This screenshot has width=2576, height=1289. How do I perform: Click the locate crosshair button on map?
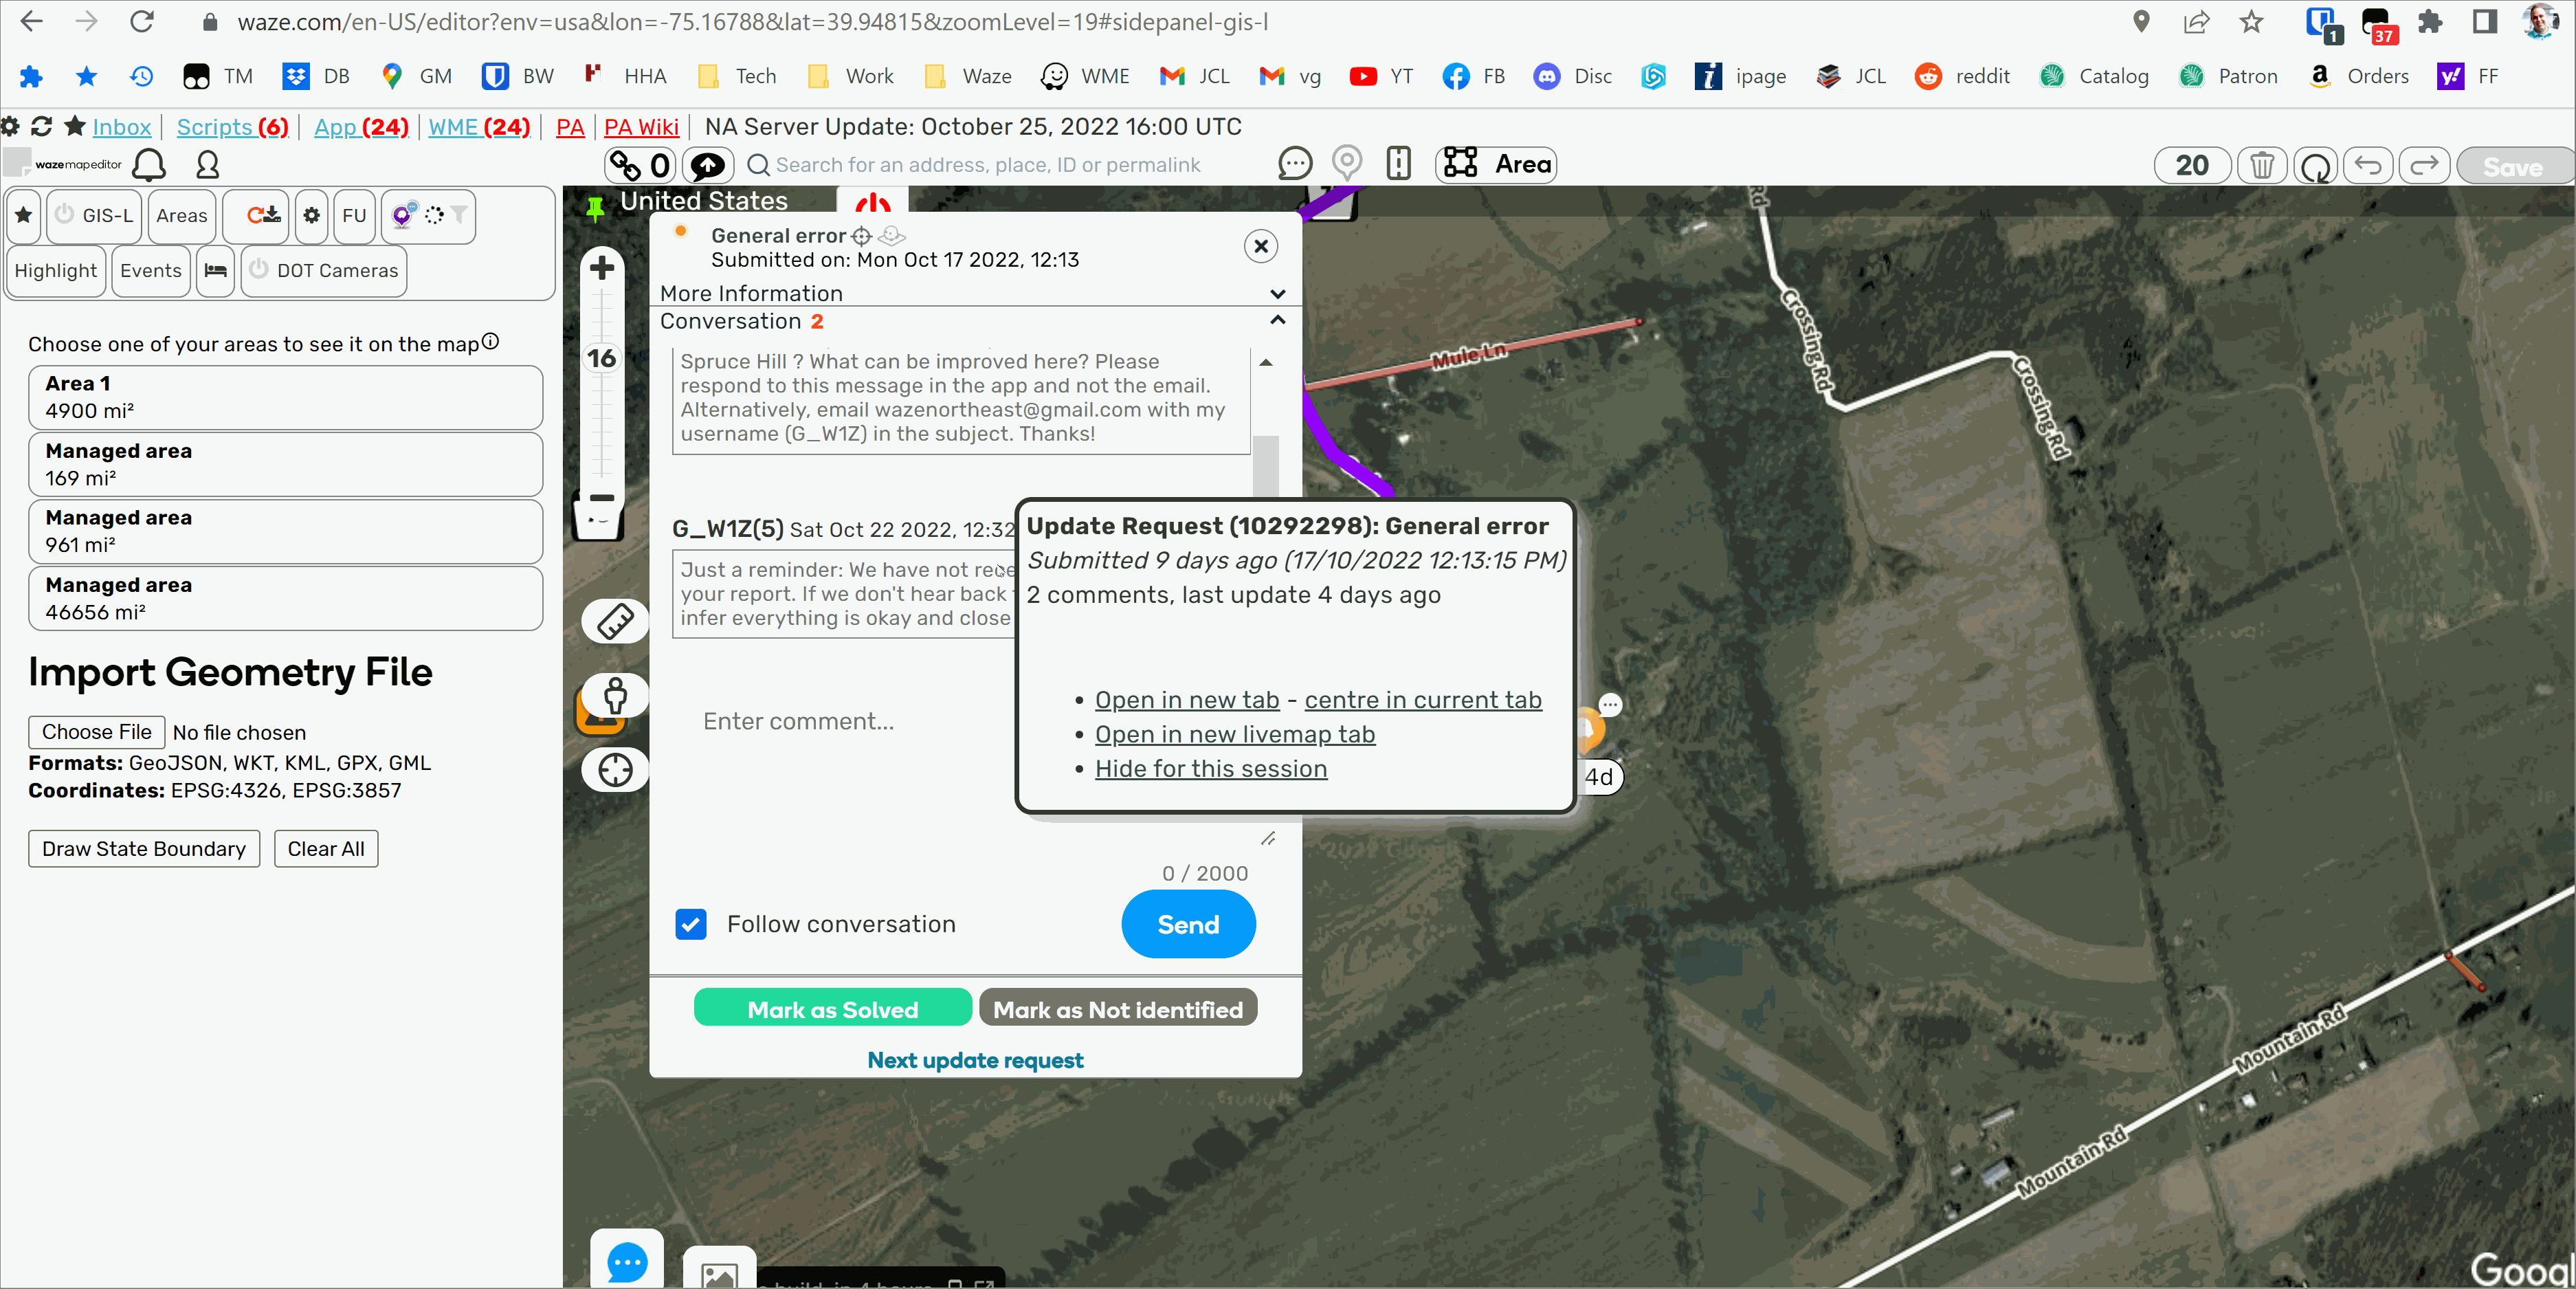(615, 770)
